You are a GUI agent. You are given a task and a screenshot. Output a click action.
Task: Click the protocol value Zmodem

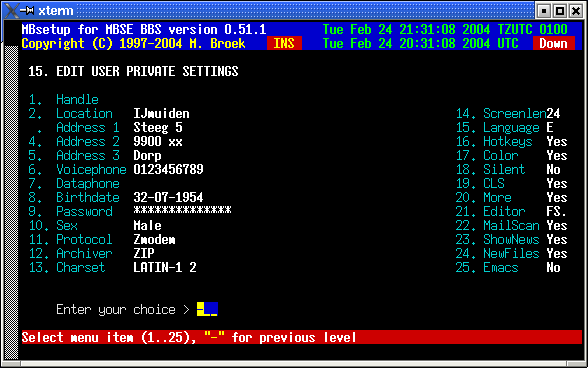point(154,239)
